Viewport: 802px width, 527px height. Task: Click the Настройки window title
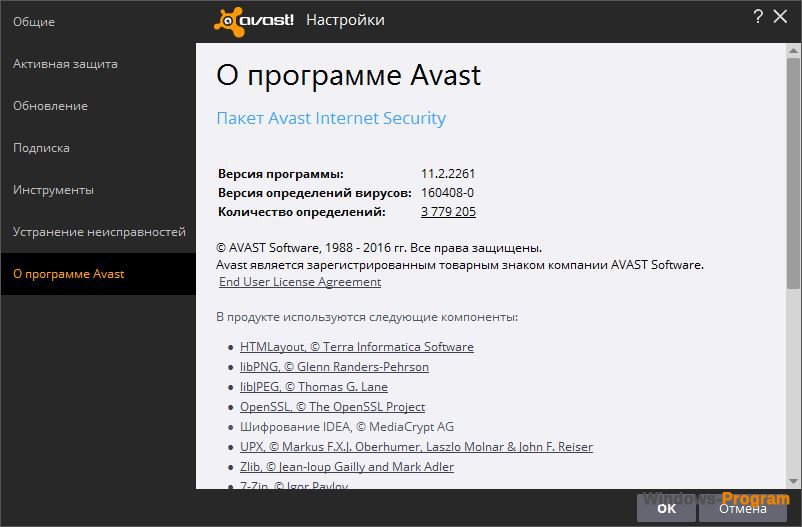click(345, 20)
